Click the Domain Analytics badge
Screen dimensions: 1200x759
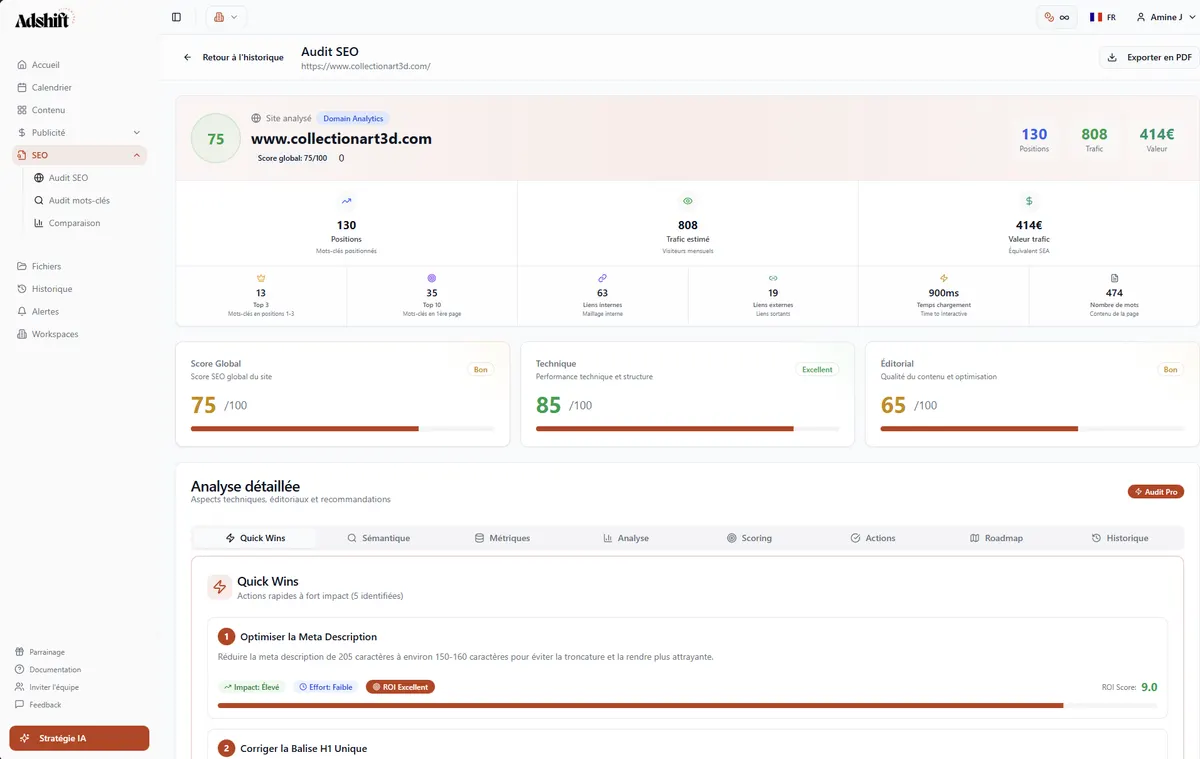tap(353, 118)
